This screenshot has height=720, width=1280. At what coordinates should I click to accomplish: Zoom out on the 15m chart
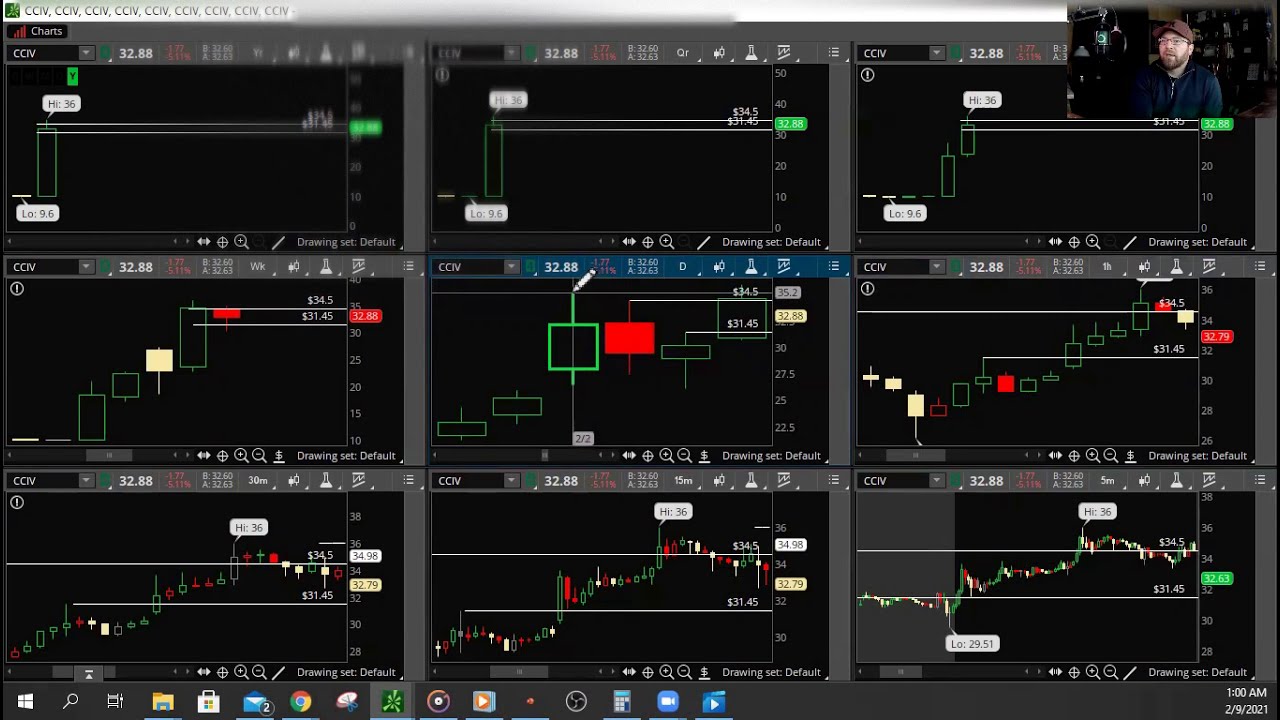[685, 672]
